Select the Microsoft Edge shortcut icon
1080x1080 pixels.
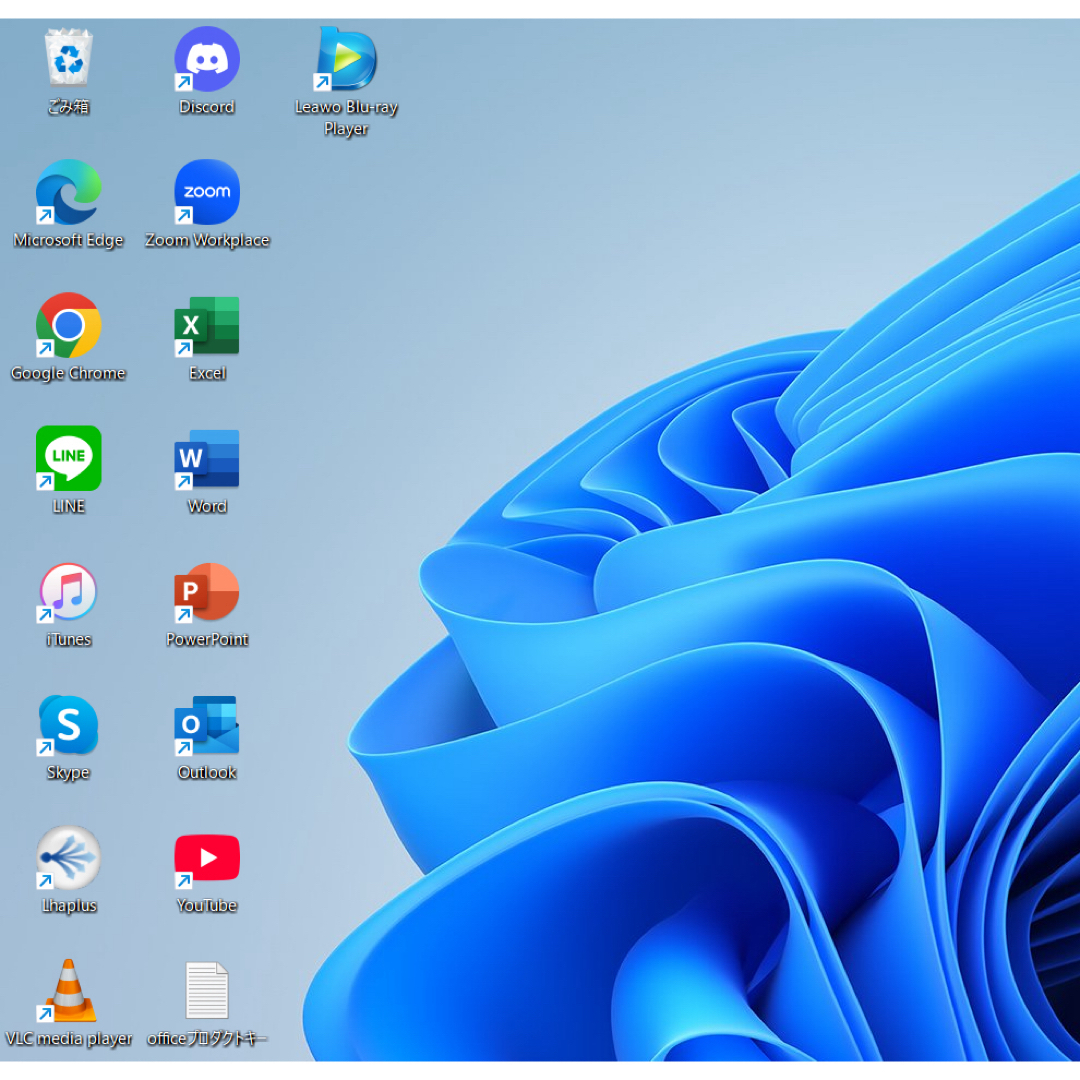68,192
